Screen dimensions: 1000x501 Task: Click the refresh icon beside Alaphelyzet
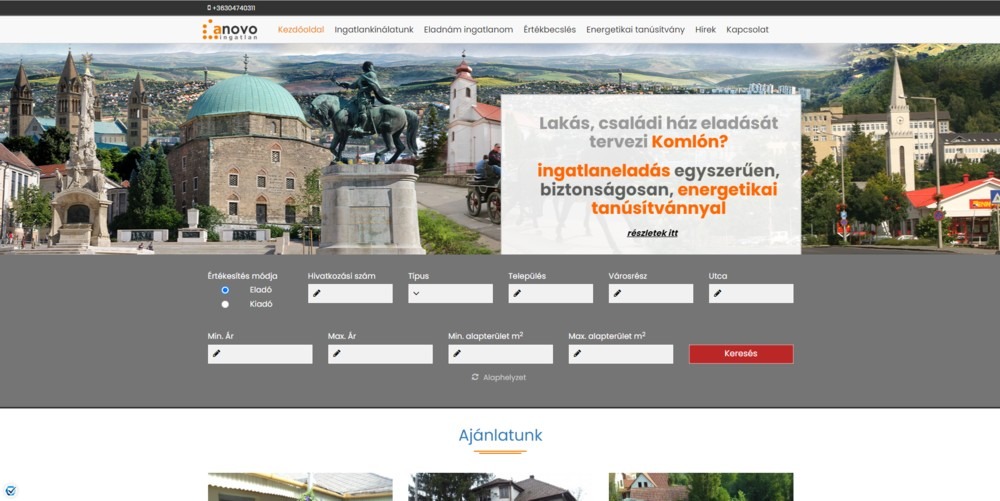(475, 377)
